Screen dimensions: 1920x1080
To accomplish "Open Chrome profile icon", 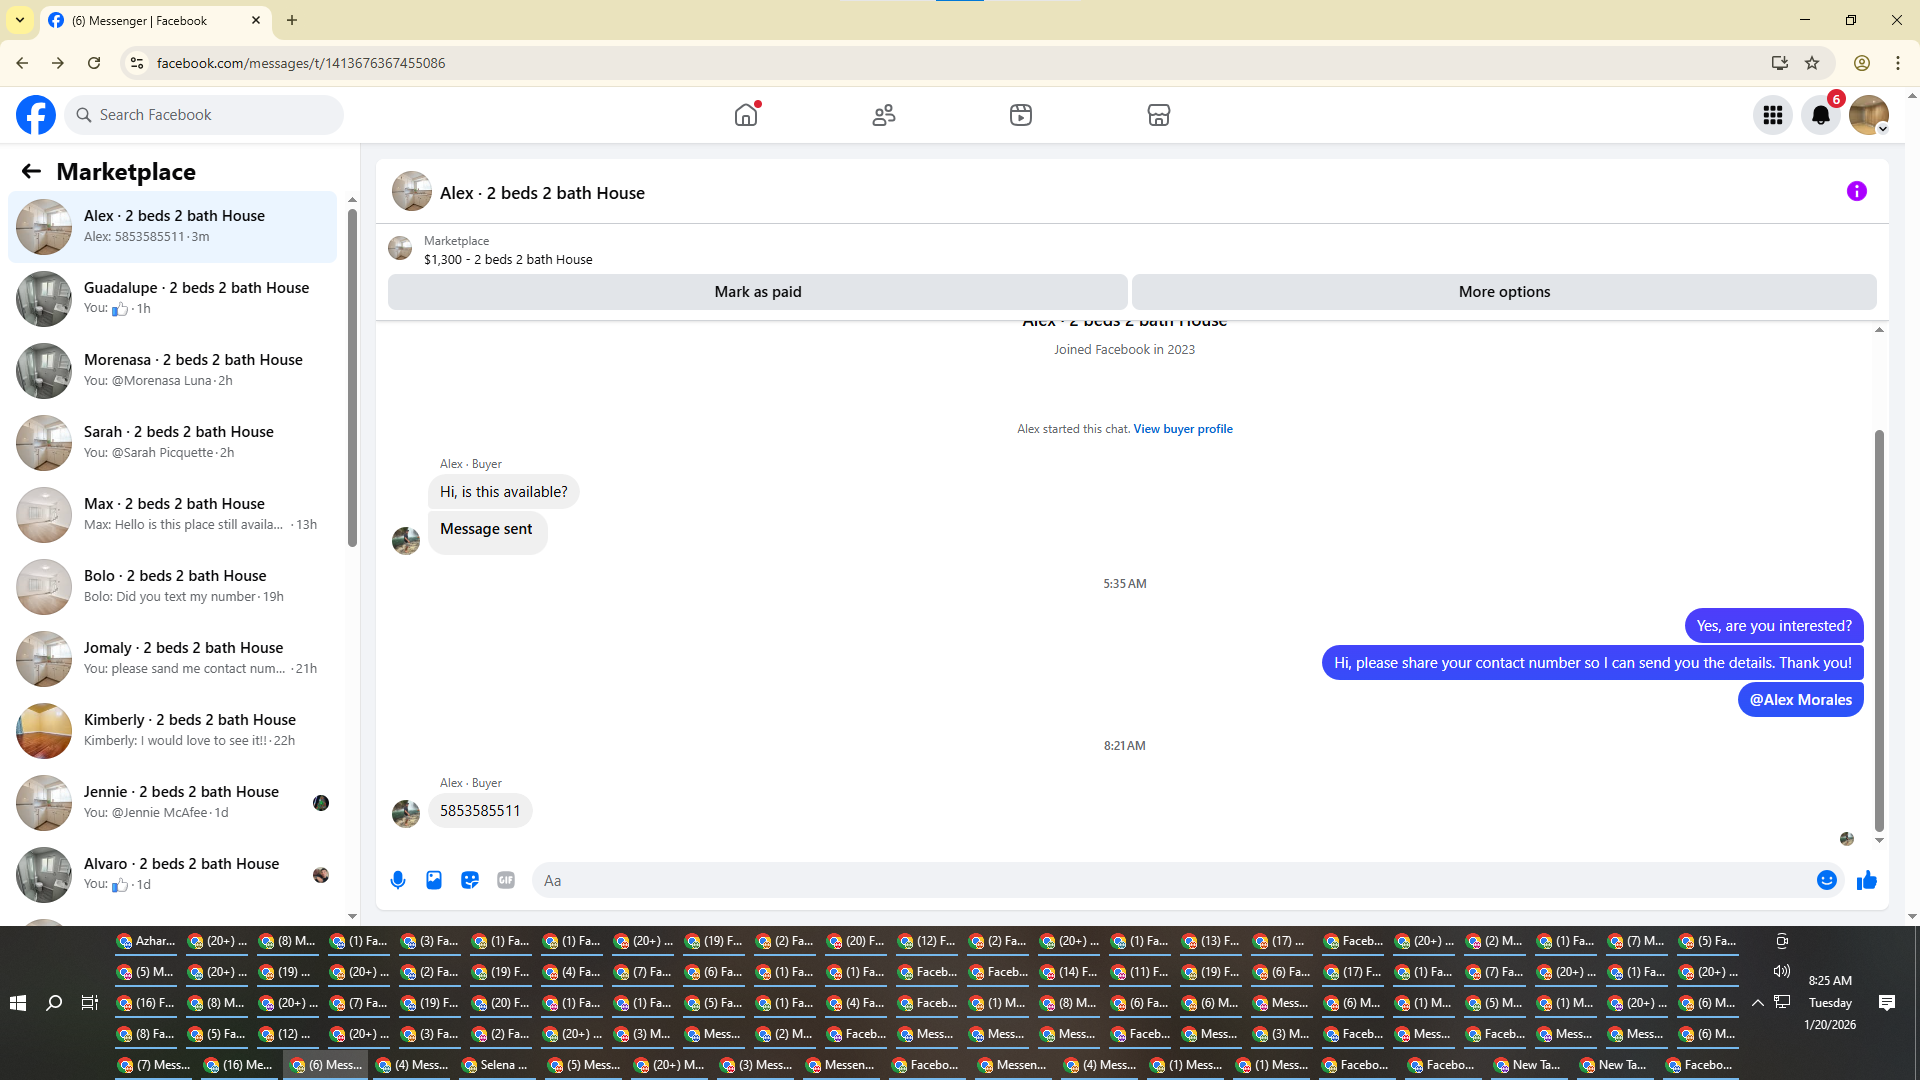I will [1862, 63].
